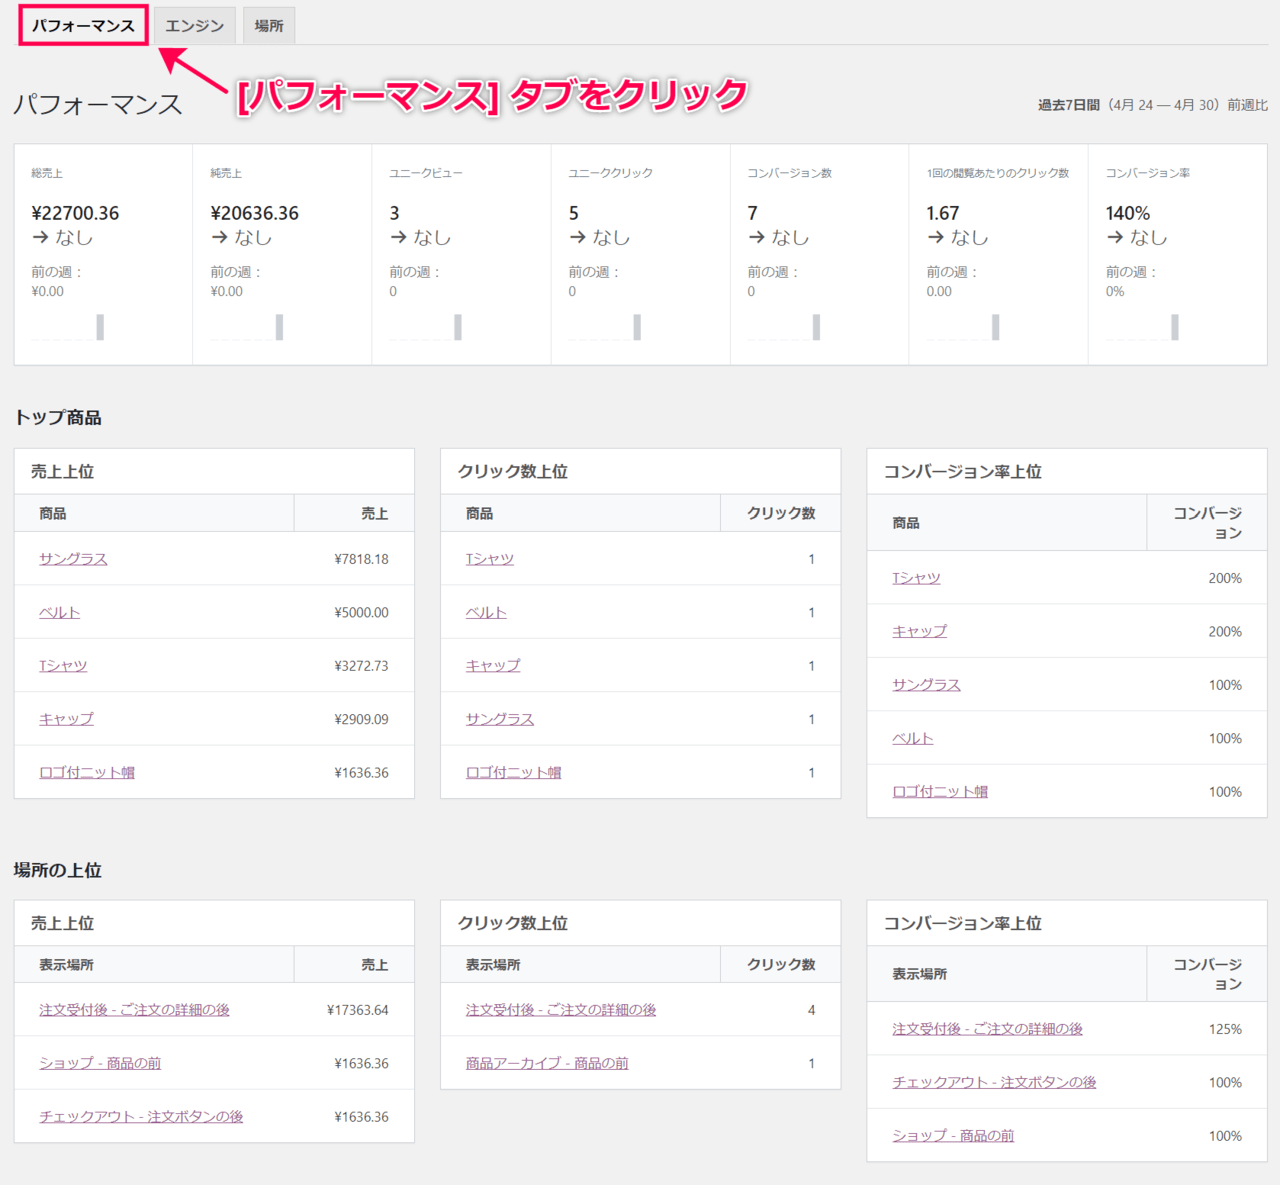
Task: Open the パフォーマンス tab
Action: coord(83,26)
